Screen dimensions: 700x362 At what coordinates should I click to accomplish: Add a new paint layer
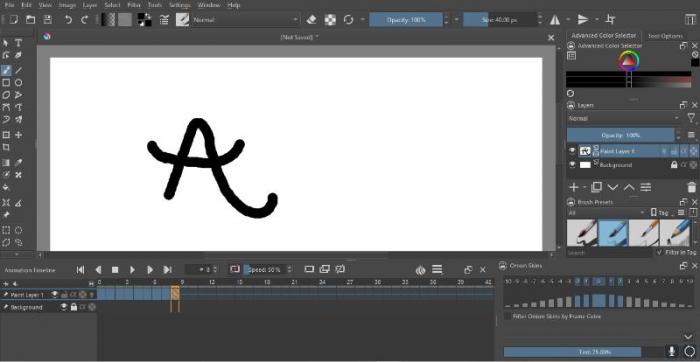(x=574, y=187)
